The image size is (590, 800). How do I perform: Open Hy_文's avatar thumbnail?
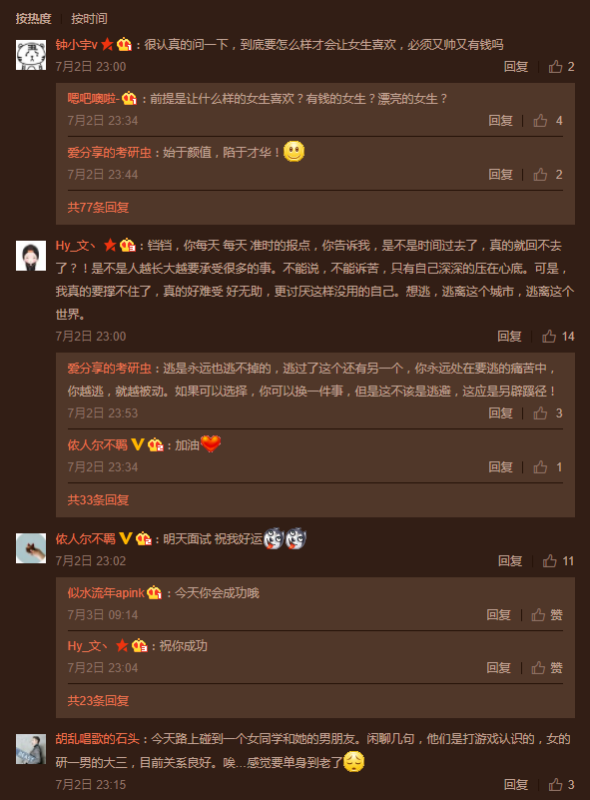tap(31, 256)
